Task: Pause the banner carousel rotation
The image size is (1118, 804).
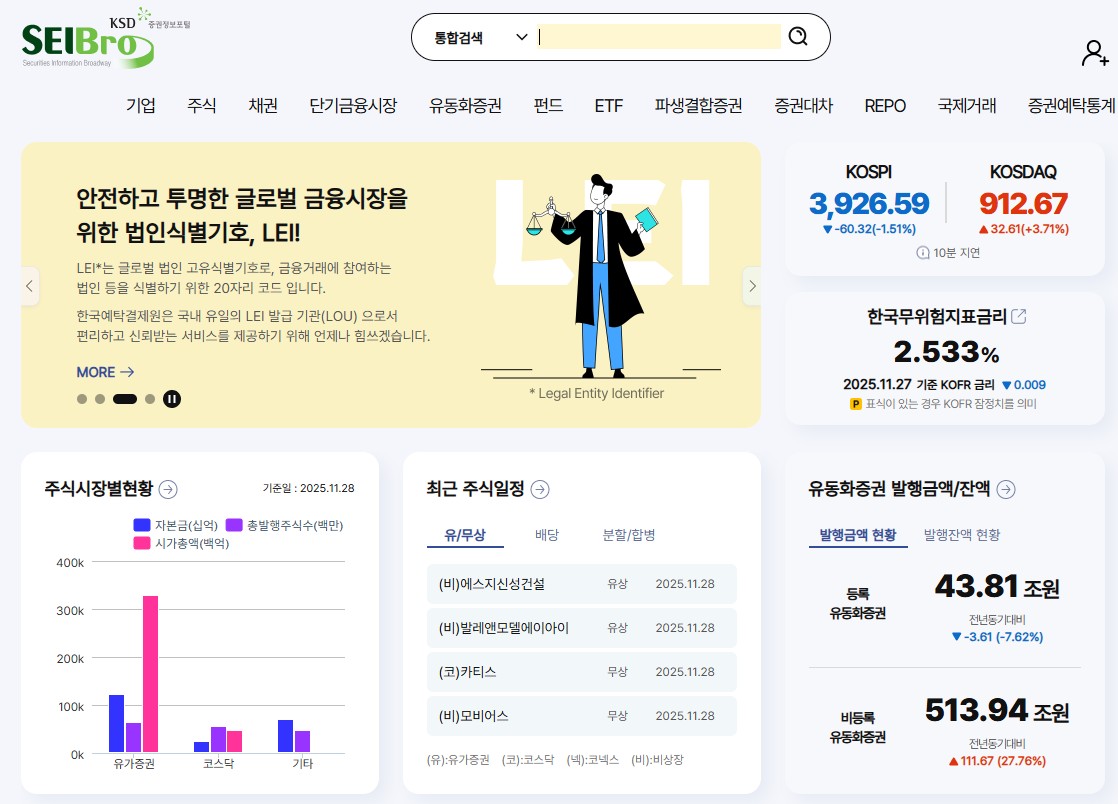Action: [172, 399]
